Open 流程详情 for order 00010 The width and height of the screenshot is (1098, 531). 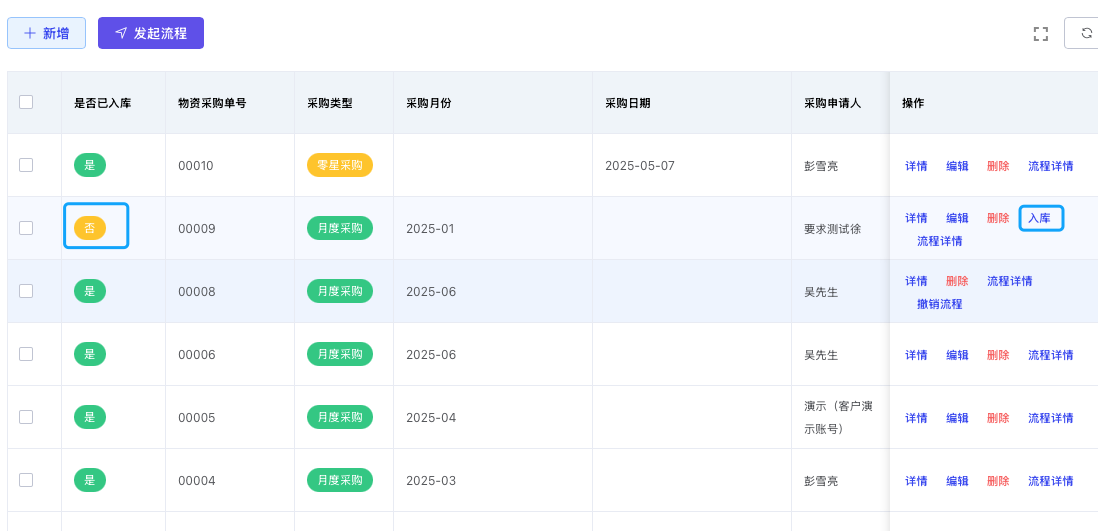pos(1050,166)
